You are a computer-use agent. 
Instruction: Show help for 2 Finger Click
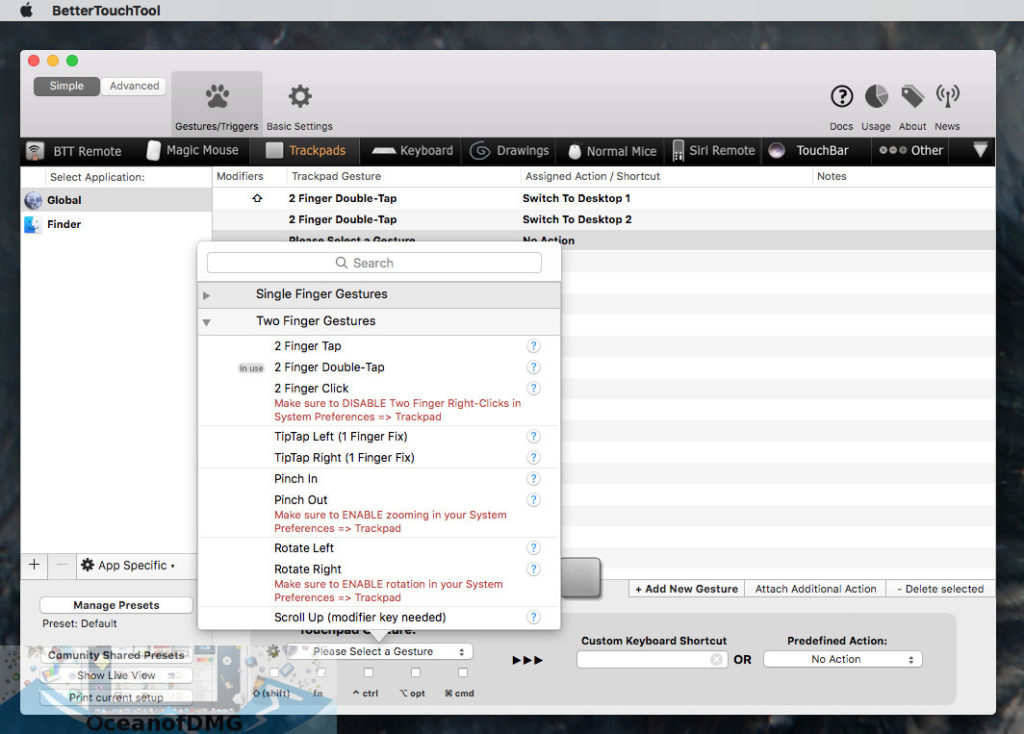[x=534, y=389]
